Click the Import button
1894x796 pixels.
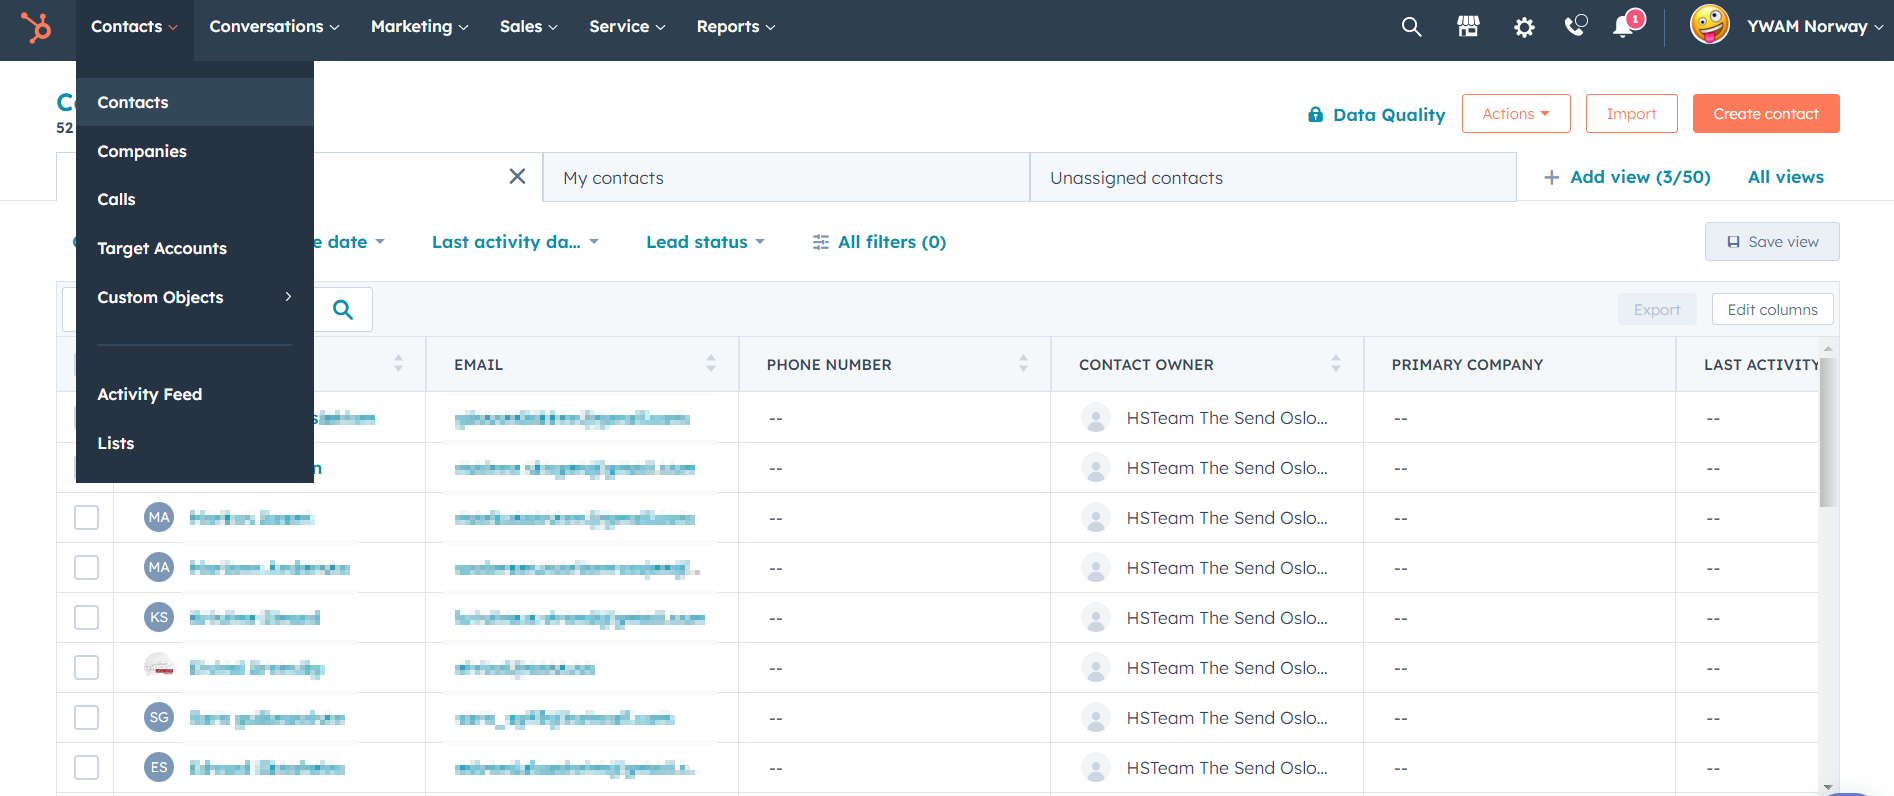pyautogui.click(x=1631, y=114)
